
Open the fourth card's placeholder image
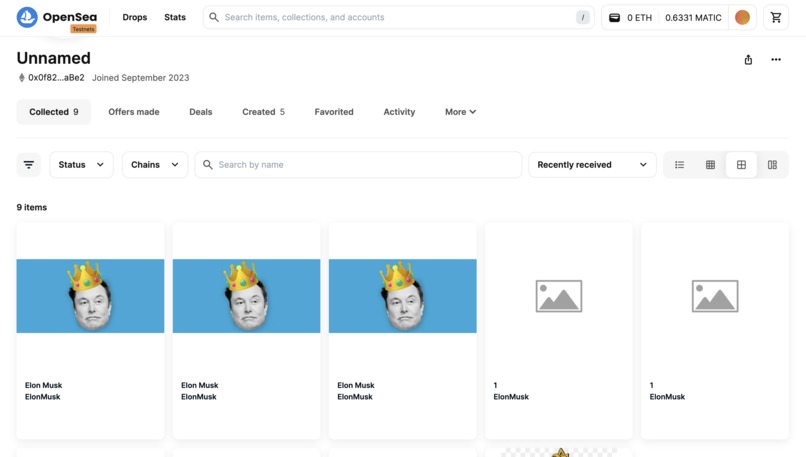point(559,296)
